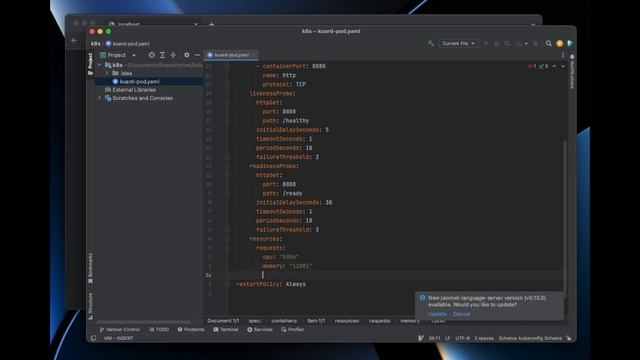Image resolution: width=640 pixels, height=360 pixels.
Task: Close the kuard-pod.yaml editor tab
Action: coord(254,55)
